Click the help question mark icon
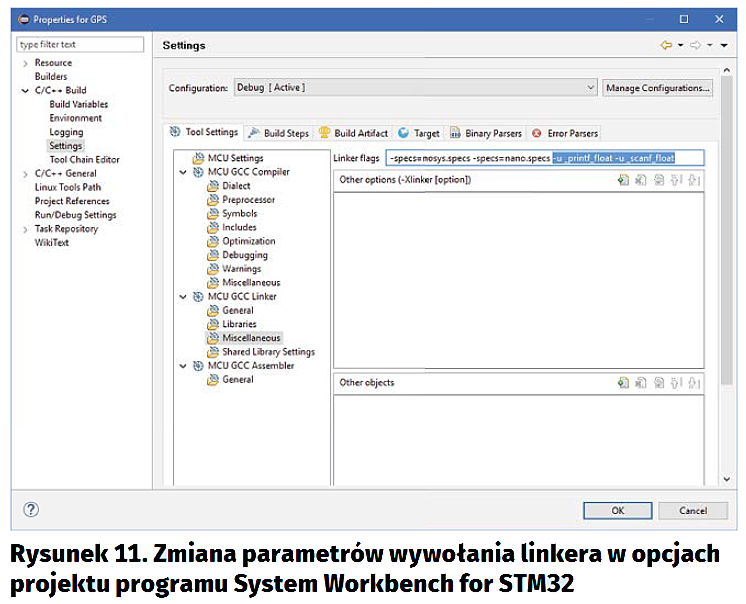 pyautogui.click(x=31, y=510)
